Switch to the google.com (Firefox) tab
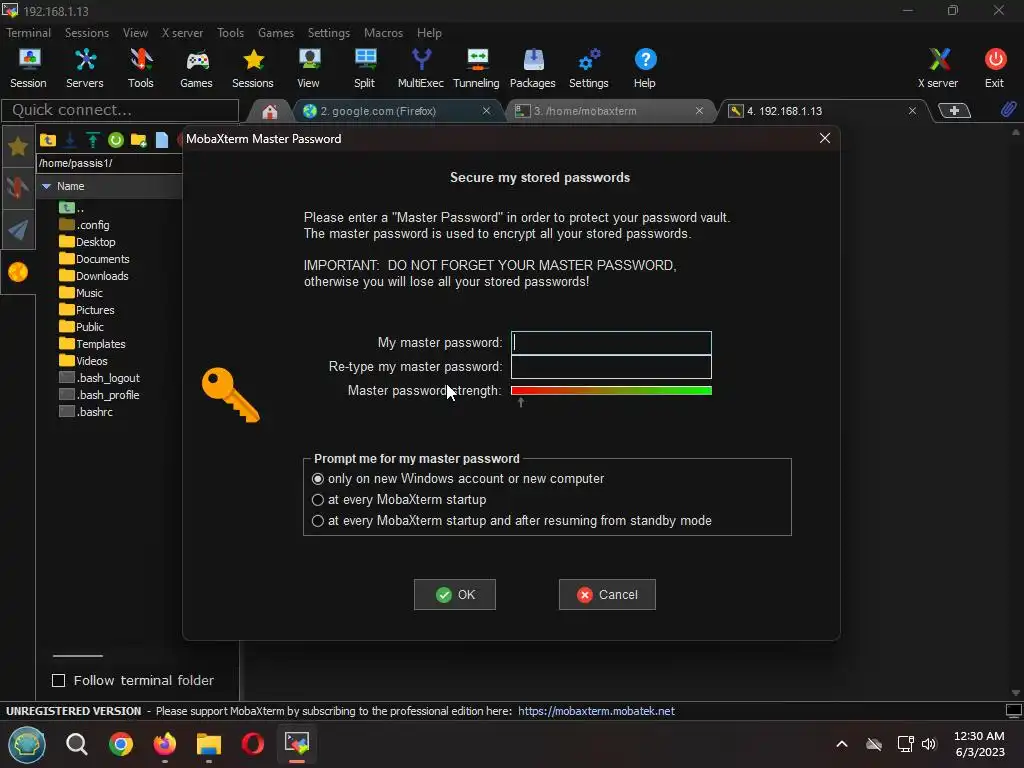This screenshot has height=768, width=1024. (x=392, y=111)
